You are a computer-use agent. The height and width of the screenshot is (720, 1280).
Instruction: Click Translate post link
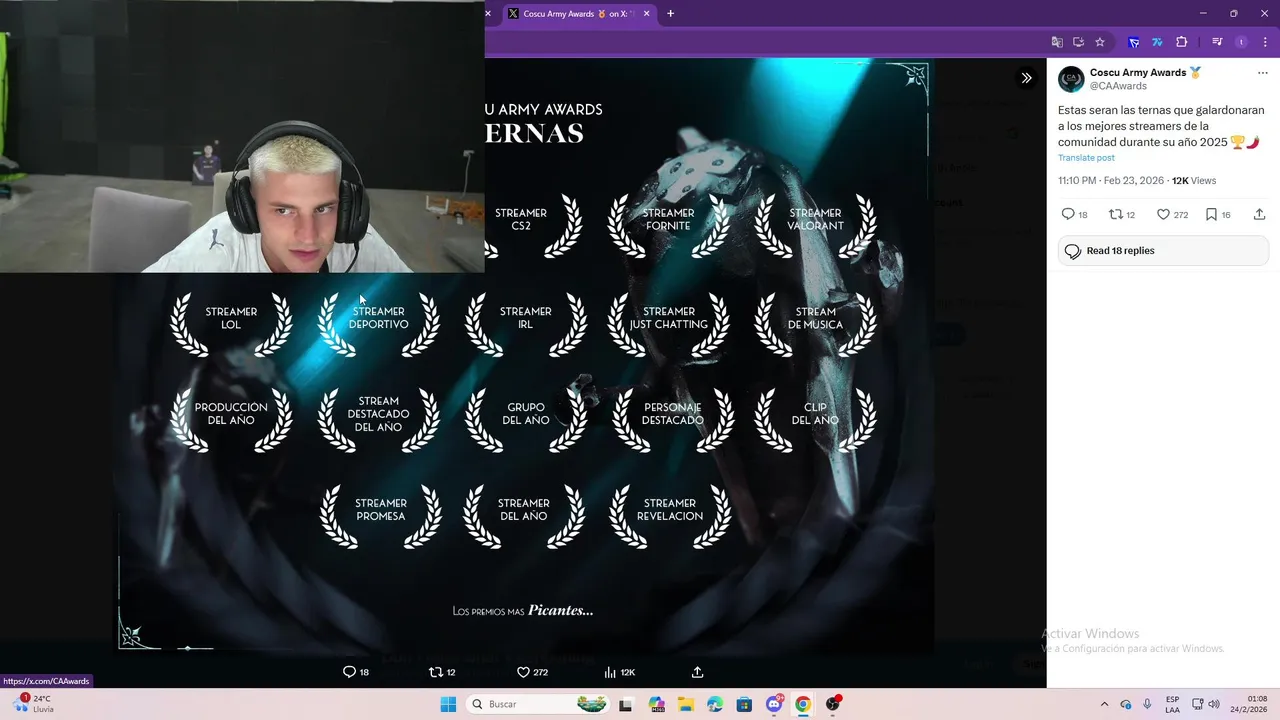click(x=1086, y=158)
